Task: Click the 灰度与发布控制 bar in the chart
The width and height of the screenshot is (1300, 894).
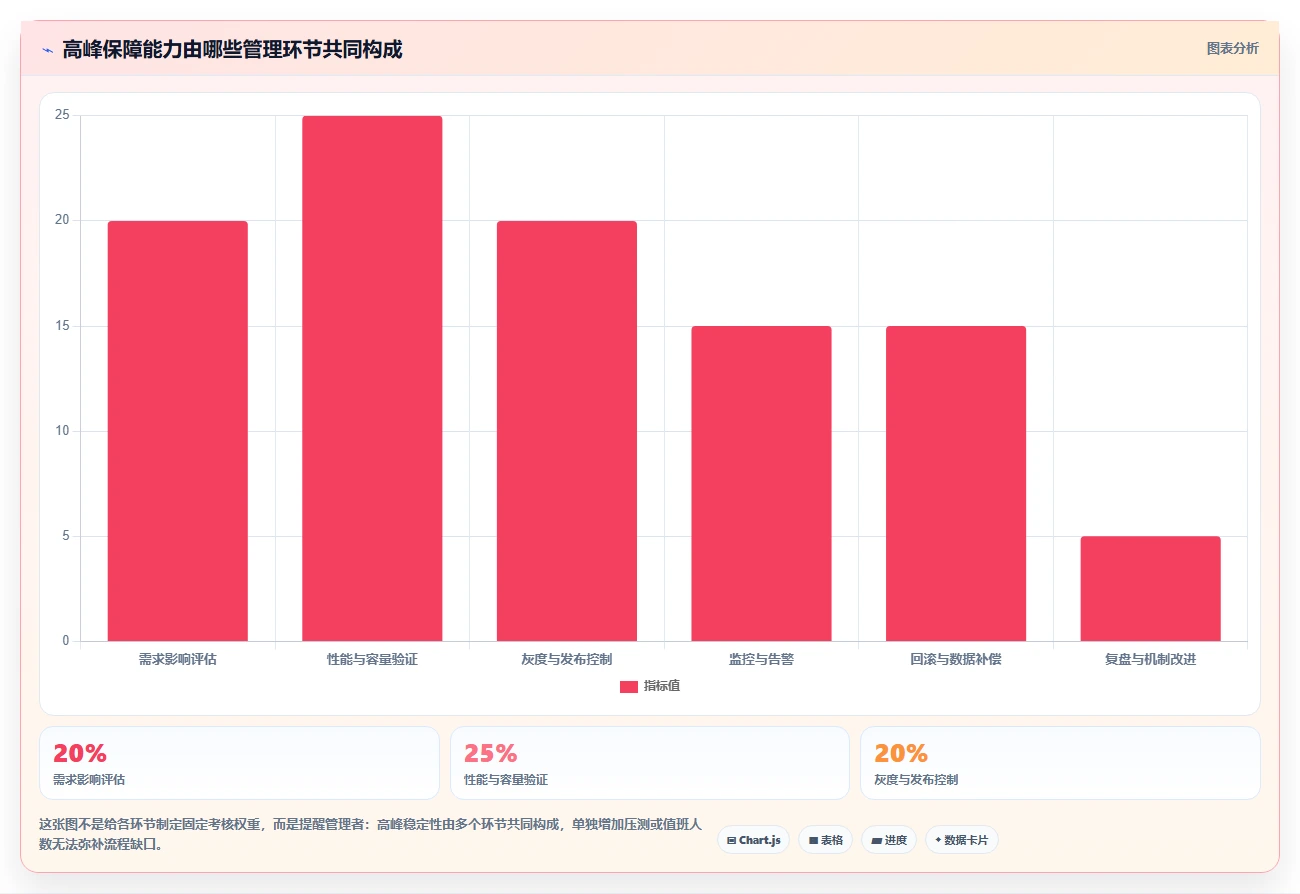Action: 567,431
